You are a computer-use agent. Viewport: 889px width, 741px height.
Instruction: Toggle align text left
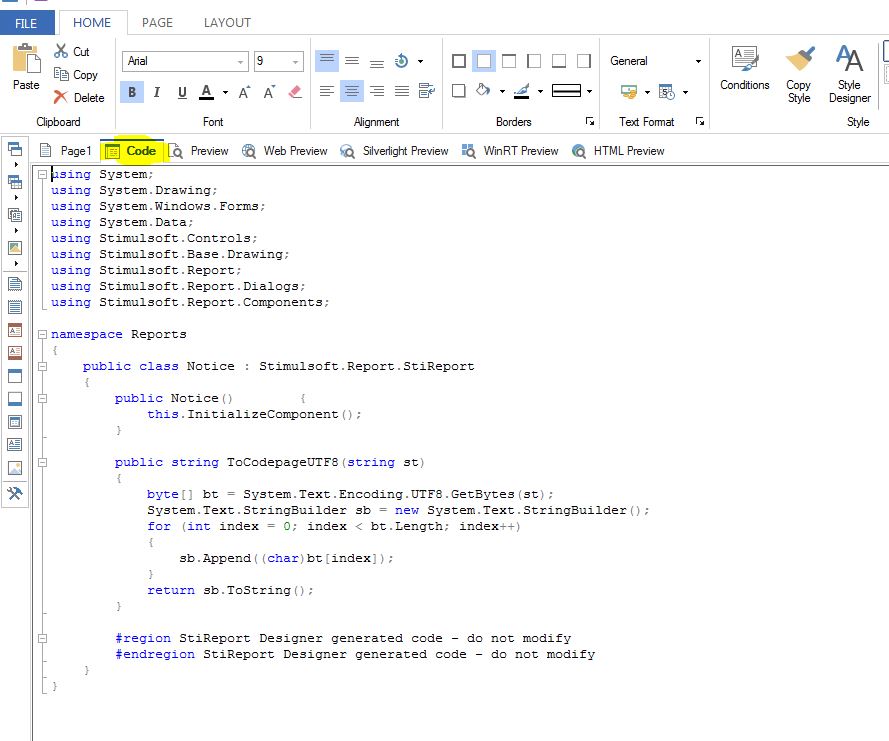327,91
